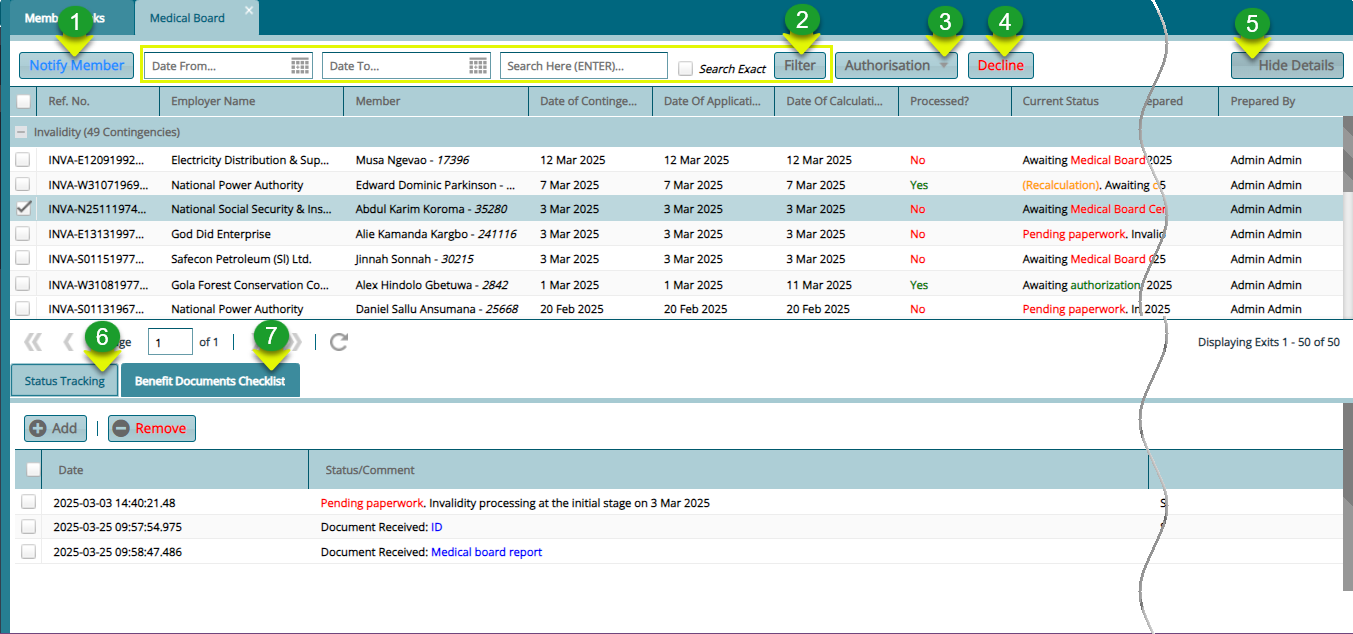Open the Date To calendar picker

[x=478, y=64]
